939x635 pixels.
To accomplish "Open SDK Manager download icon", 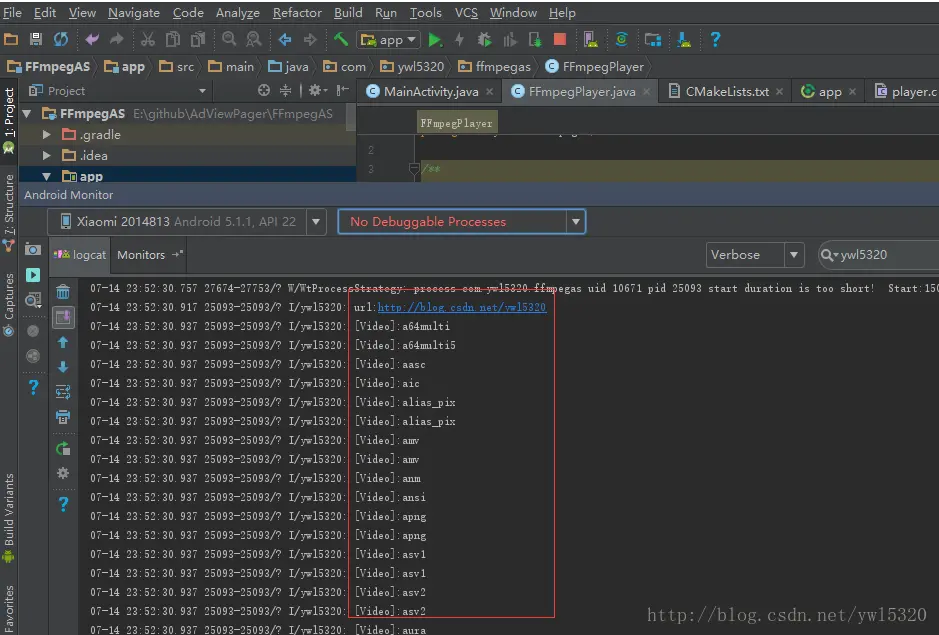I will pos(683,40).
